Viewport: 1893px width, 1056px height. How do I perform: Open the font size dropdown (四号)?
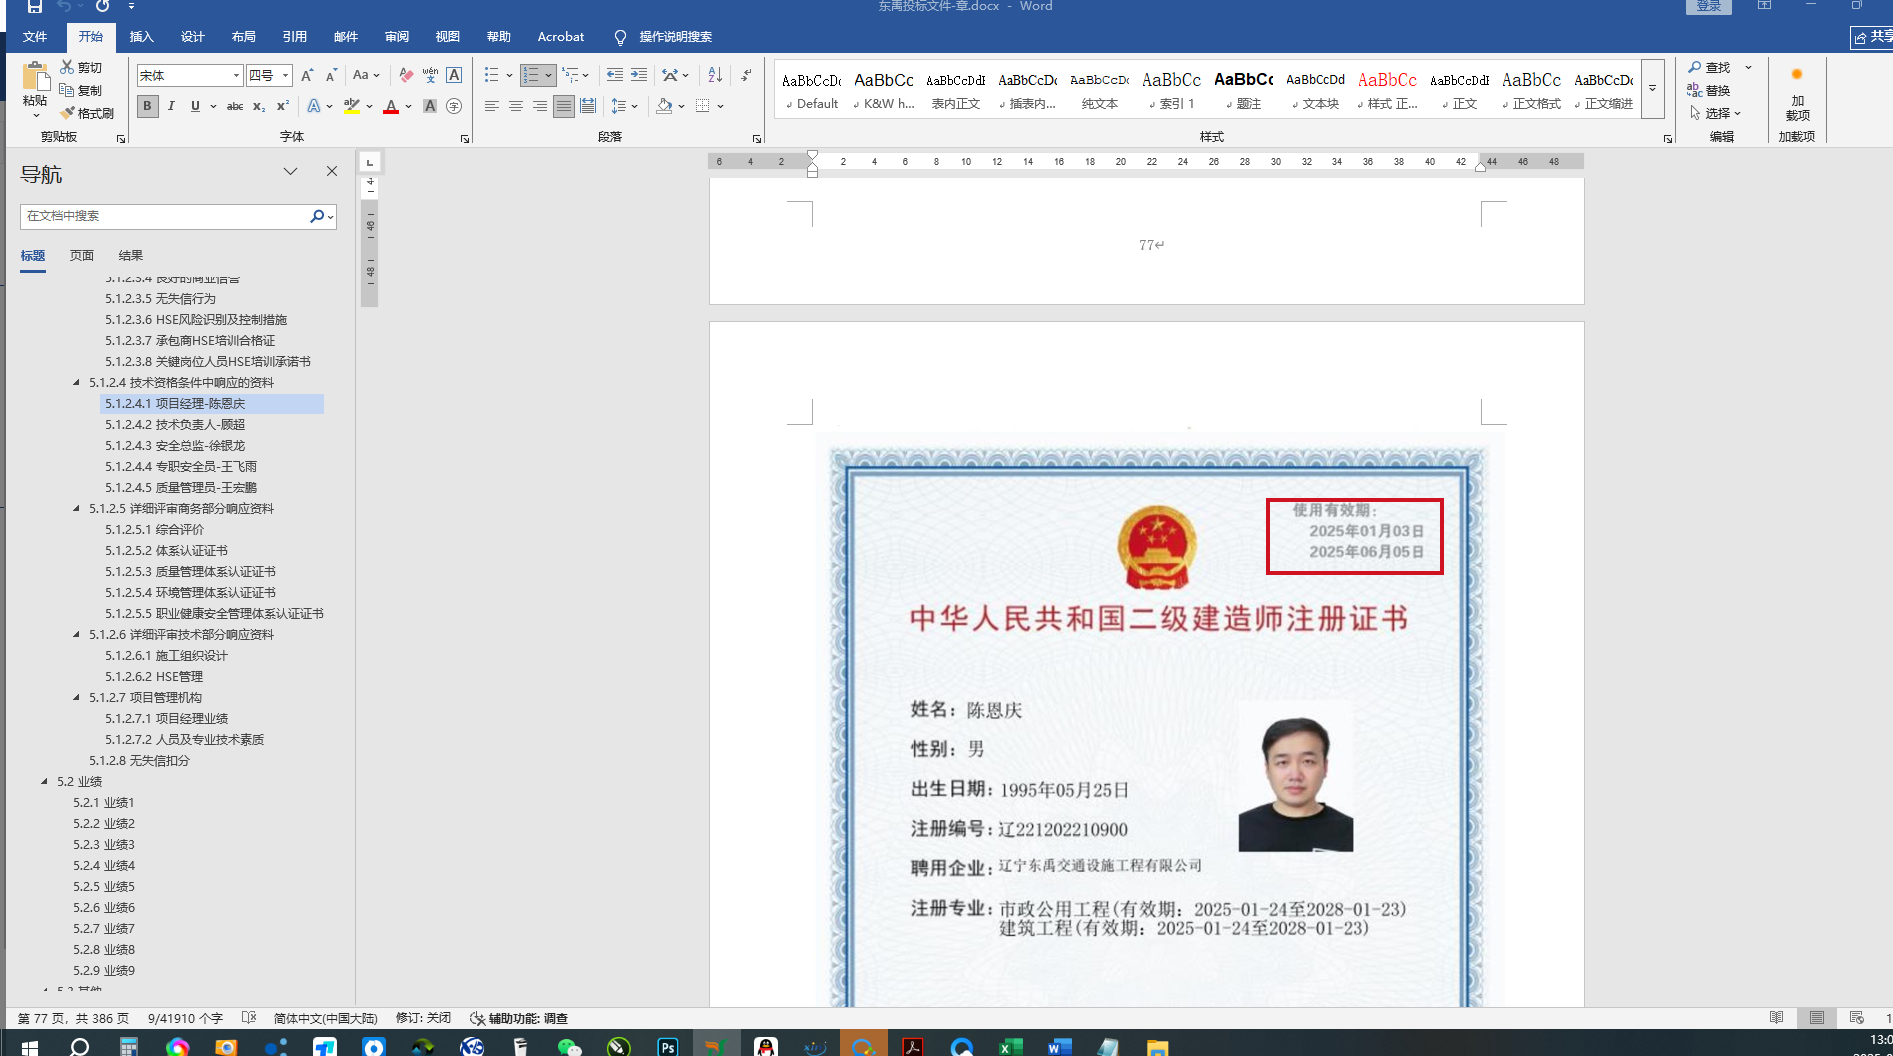[286, 76]
